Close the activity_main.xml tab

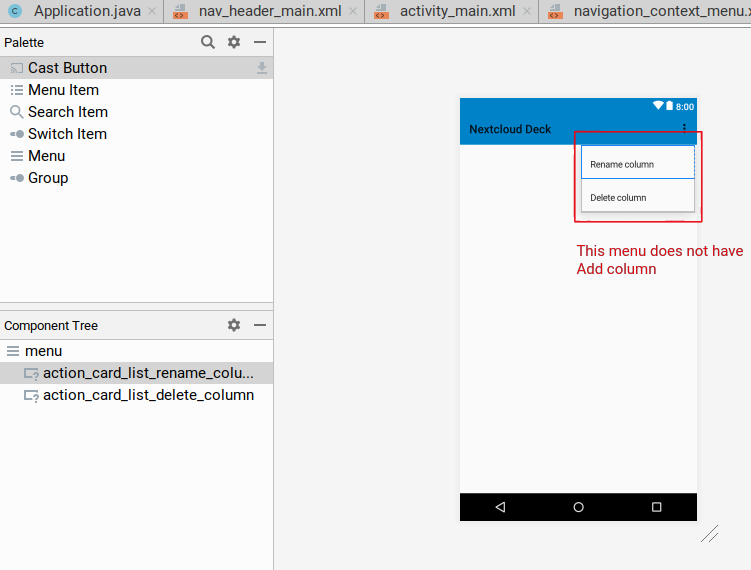point(527,11)
